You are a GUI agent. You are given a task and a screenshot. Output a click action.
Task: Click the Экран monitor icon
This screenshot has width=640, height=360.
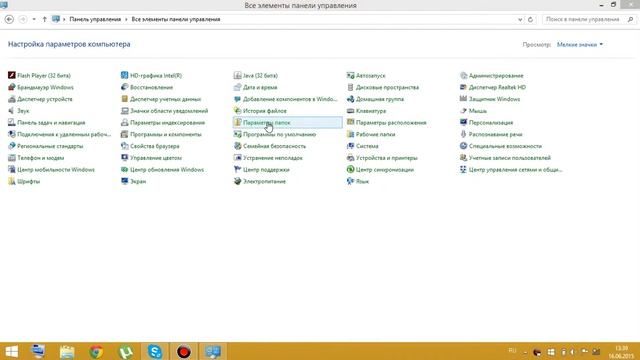[x=124, y=181]
